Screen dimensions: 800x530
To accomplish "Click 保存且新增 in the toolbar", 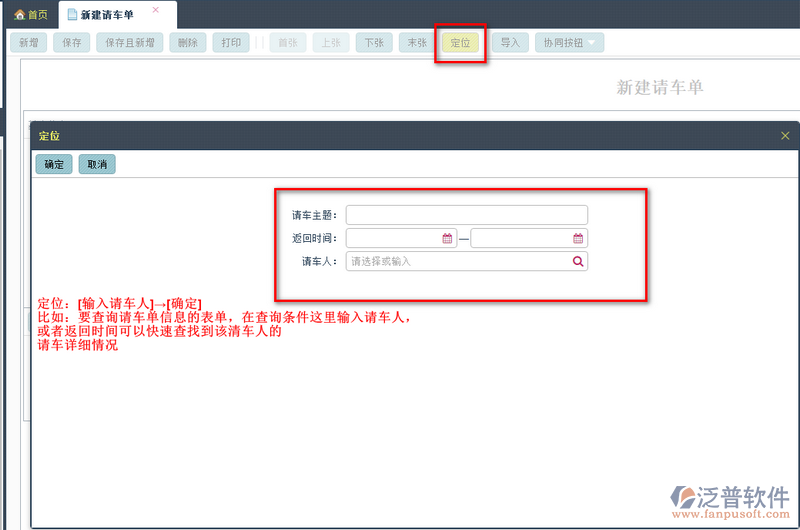I will [x=130, y=43].
